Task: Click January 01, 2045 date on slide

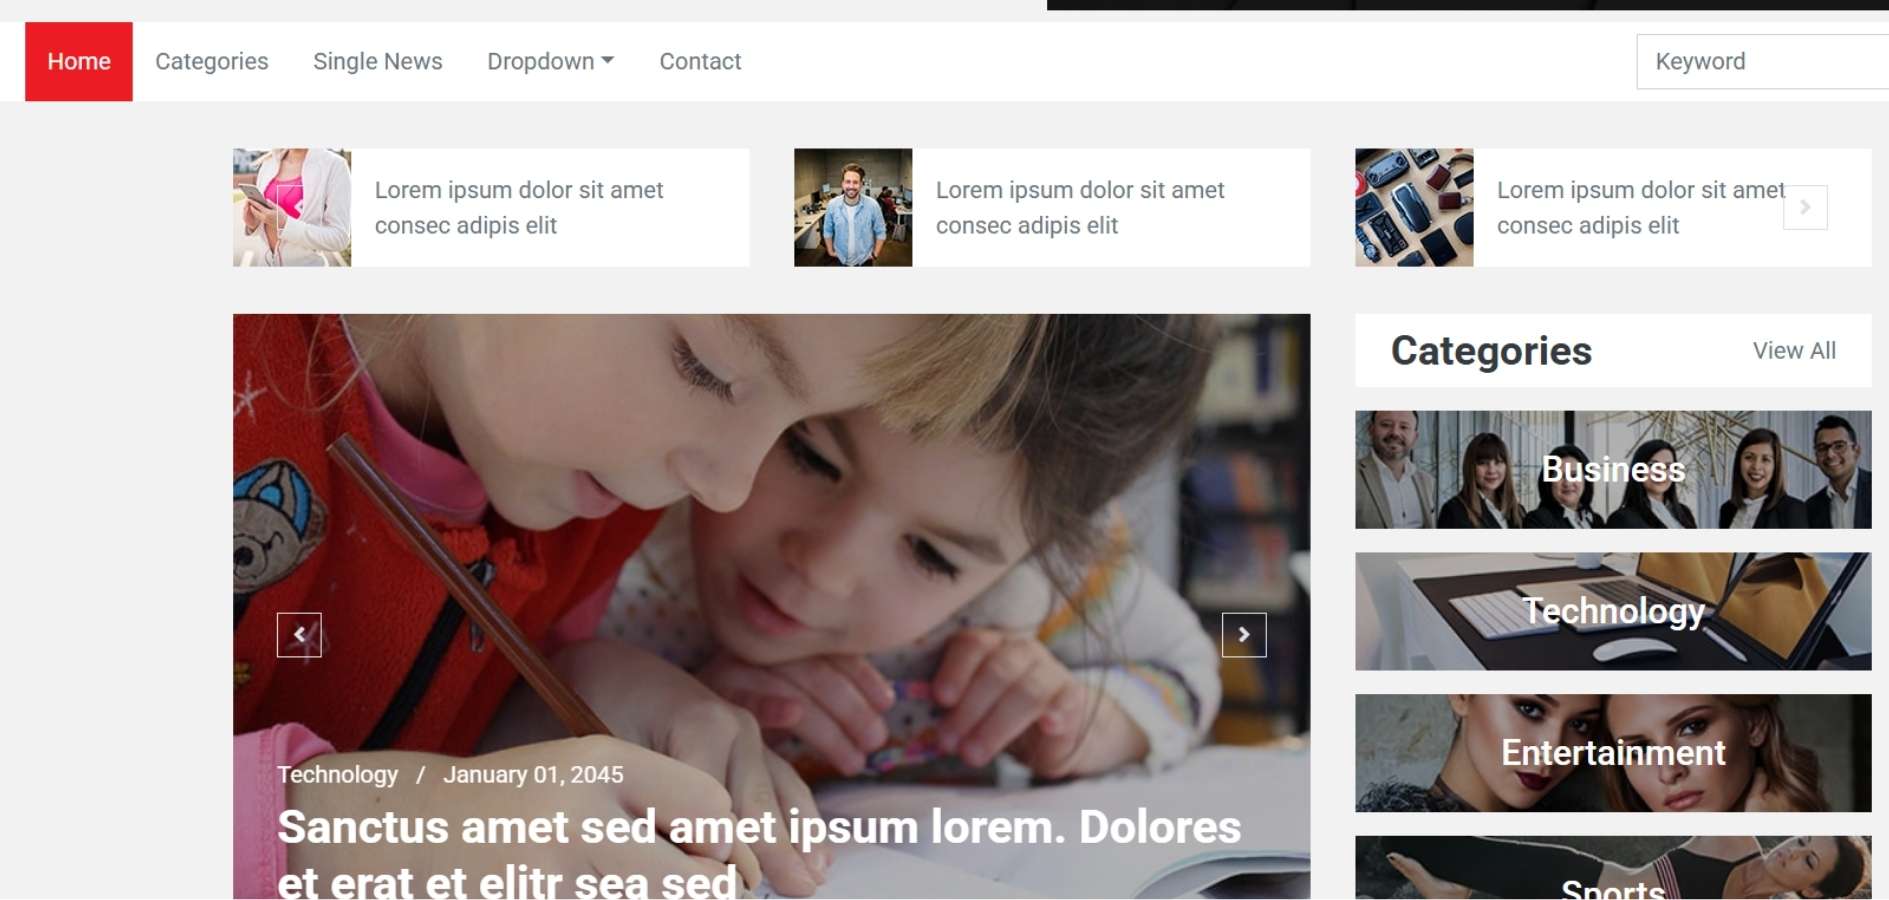Action: click(x=533, y=775)
